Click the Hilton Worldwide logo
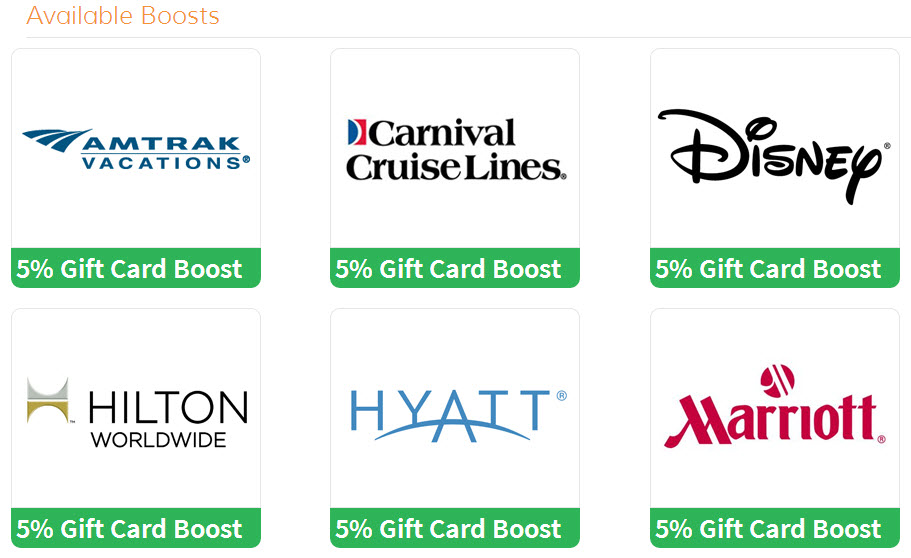The height and width of the screenshot is (558, 911). pyautogui.click(x=138, y=412)
